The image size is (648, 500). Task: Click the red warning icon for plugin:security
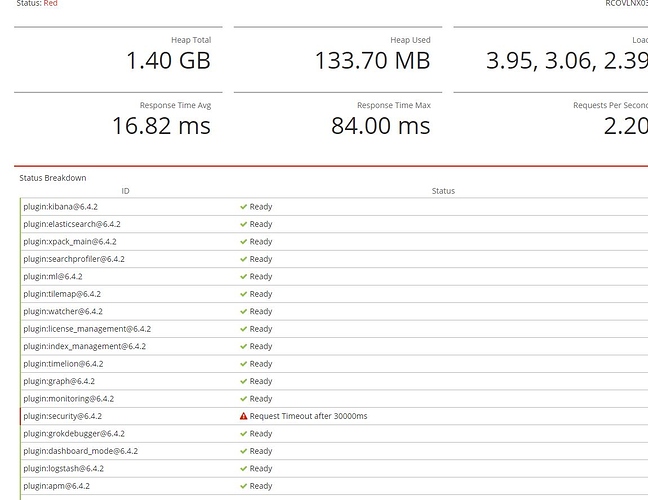pyautogui.click(x=243, y=416)
